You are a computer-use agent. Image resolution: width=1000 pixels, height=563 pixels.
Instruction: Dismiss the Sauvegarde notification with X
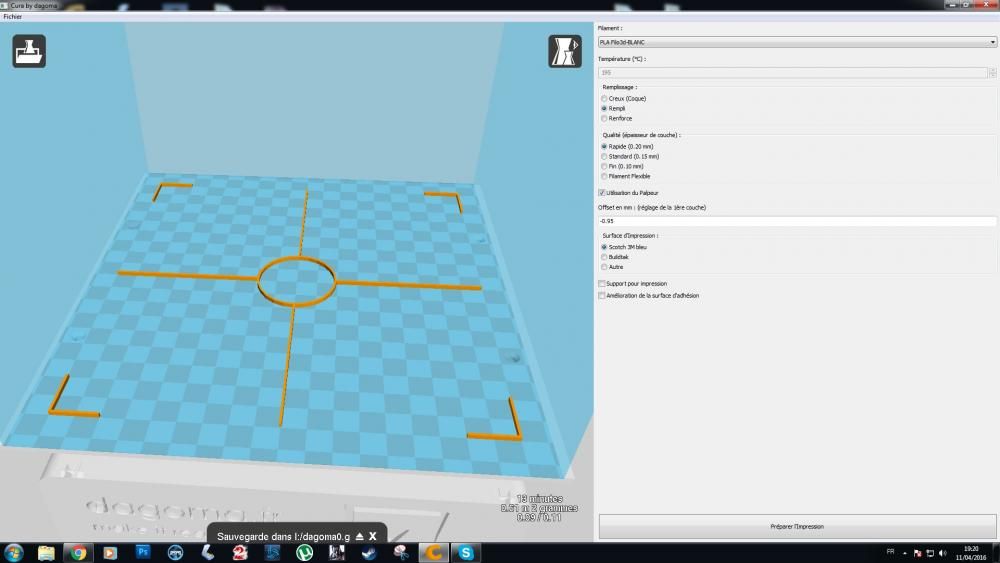pos(373,536)
